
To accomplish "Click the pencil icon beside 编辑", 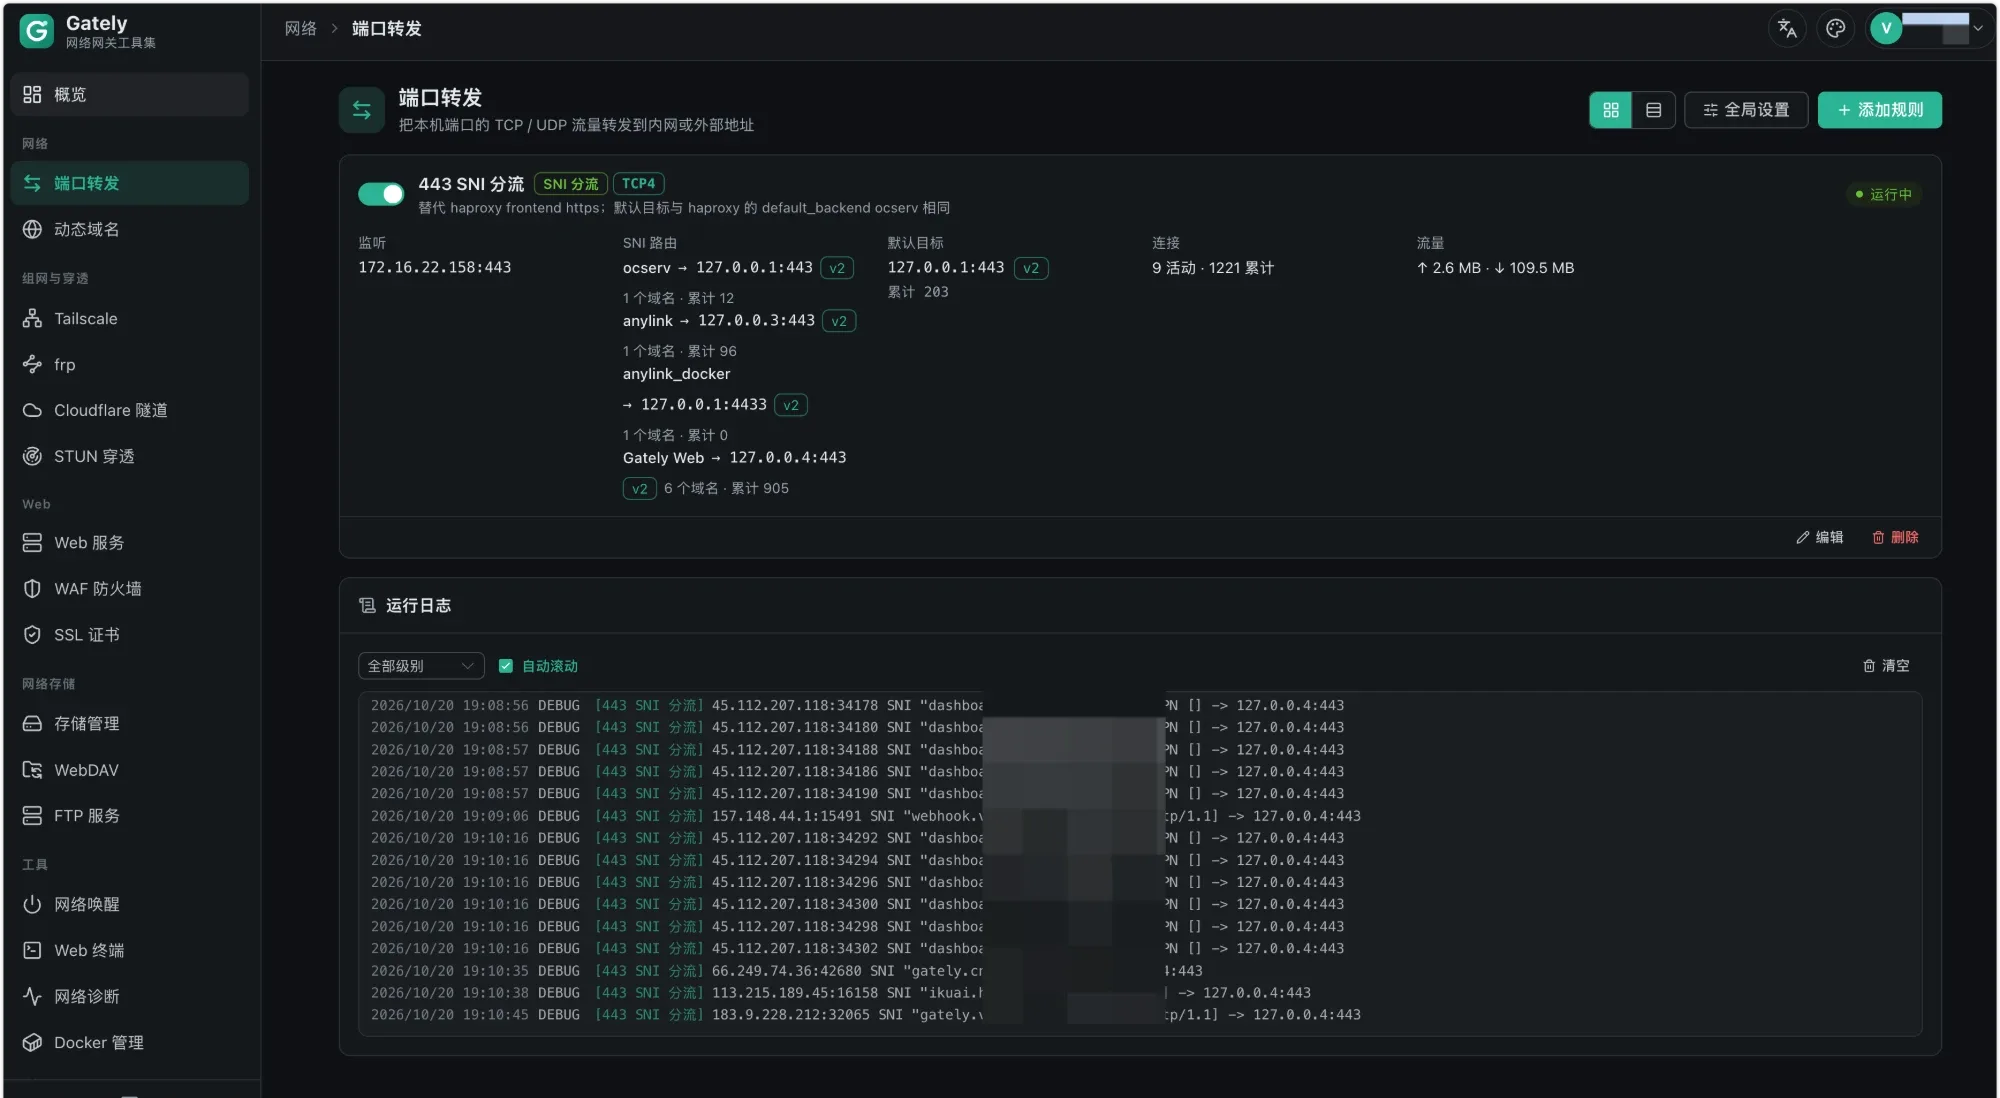I will click(1802, 538).
